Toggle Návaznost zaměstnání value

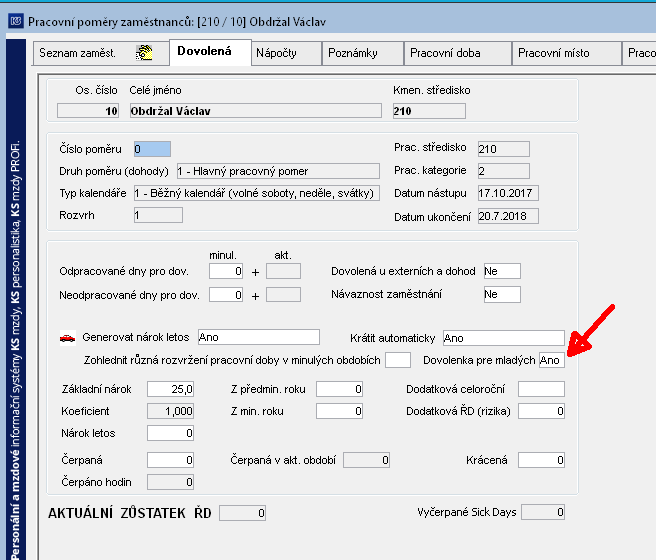502,294
